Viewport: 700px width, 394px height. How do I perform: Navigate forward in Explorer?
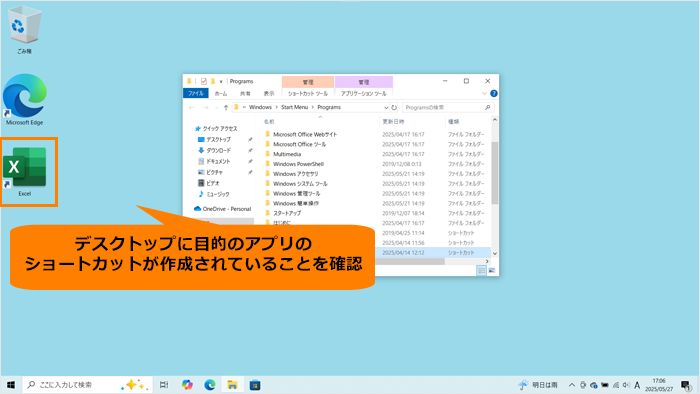click(x=205, y=108)
